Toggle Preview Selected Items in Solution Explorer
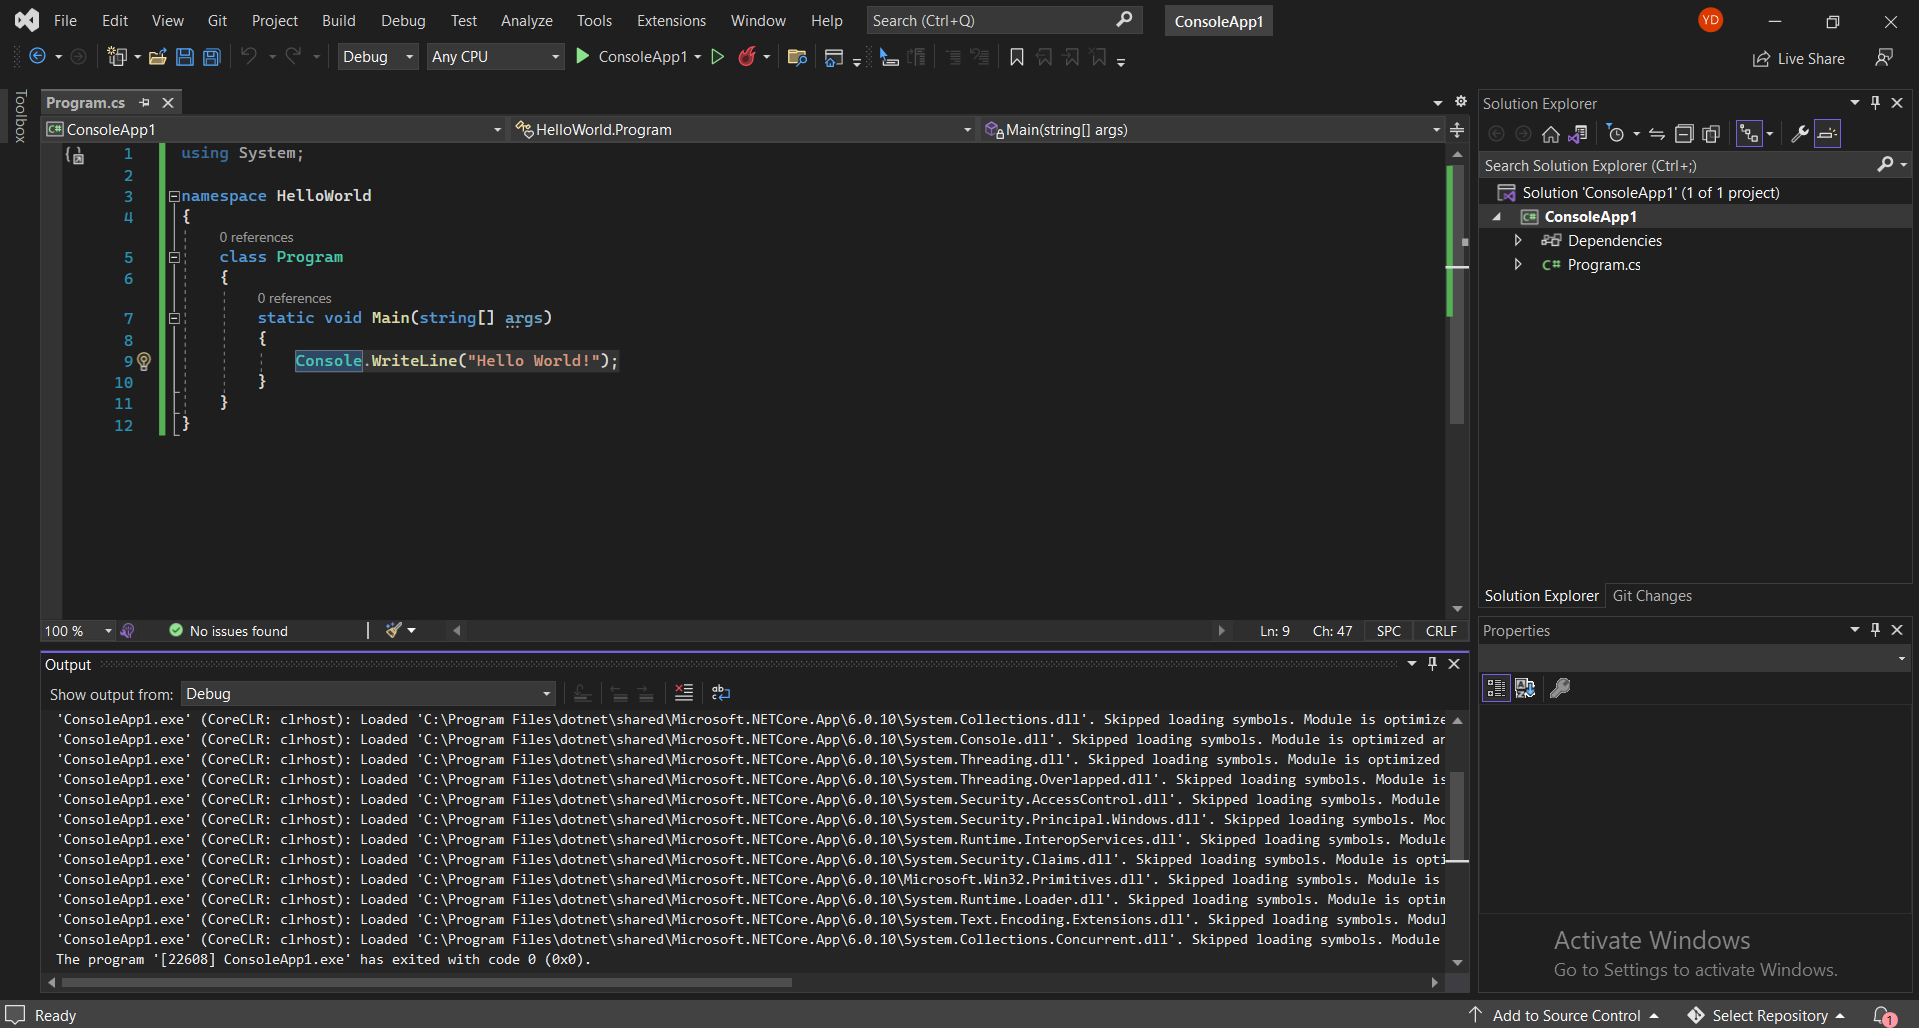Screen dimensions: 1919x1028 click(1827, 134)
